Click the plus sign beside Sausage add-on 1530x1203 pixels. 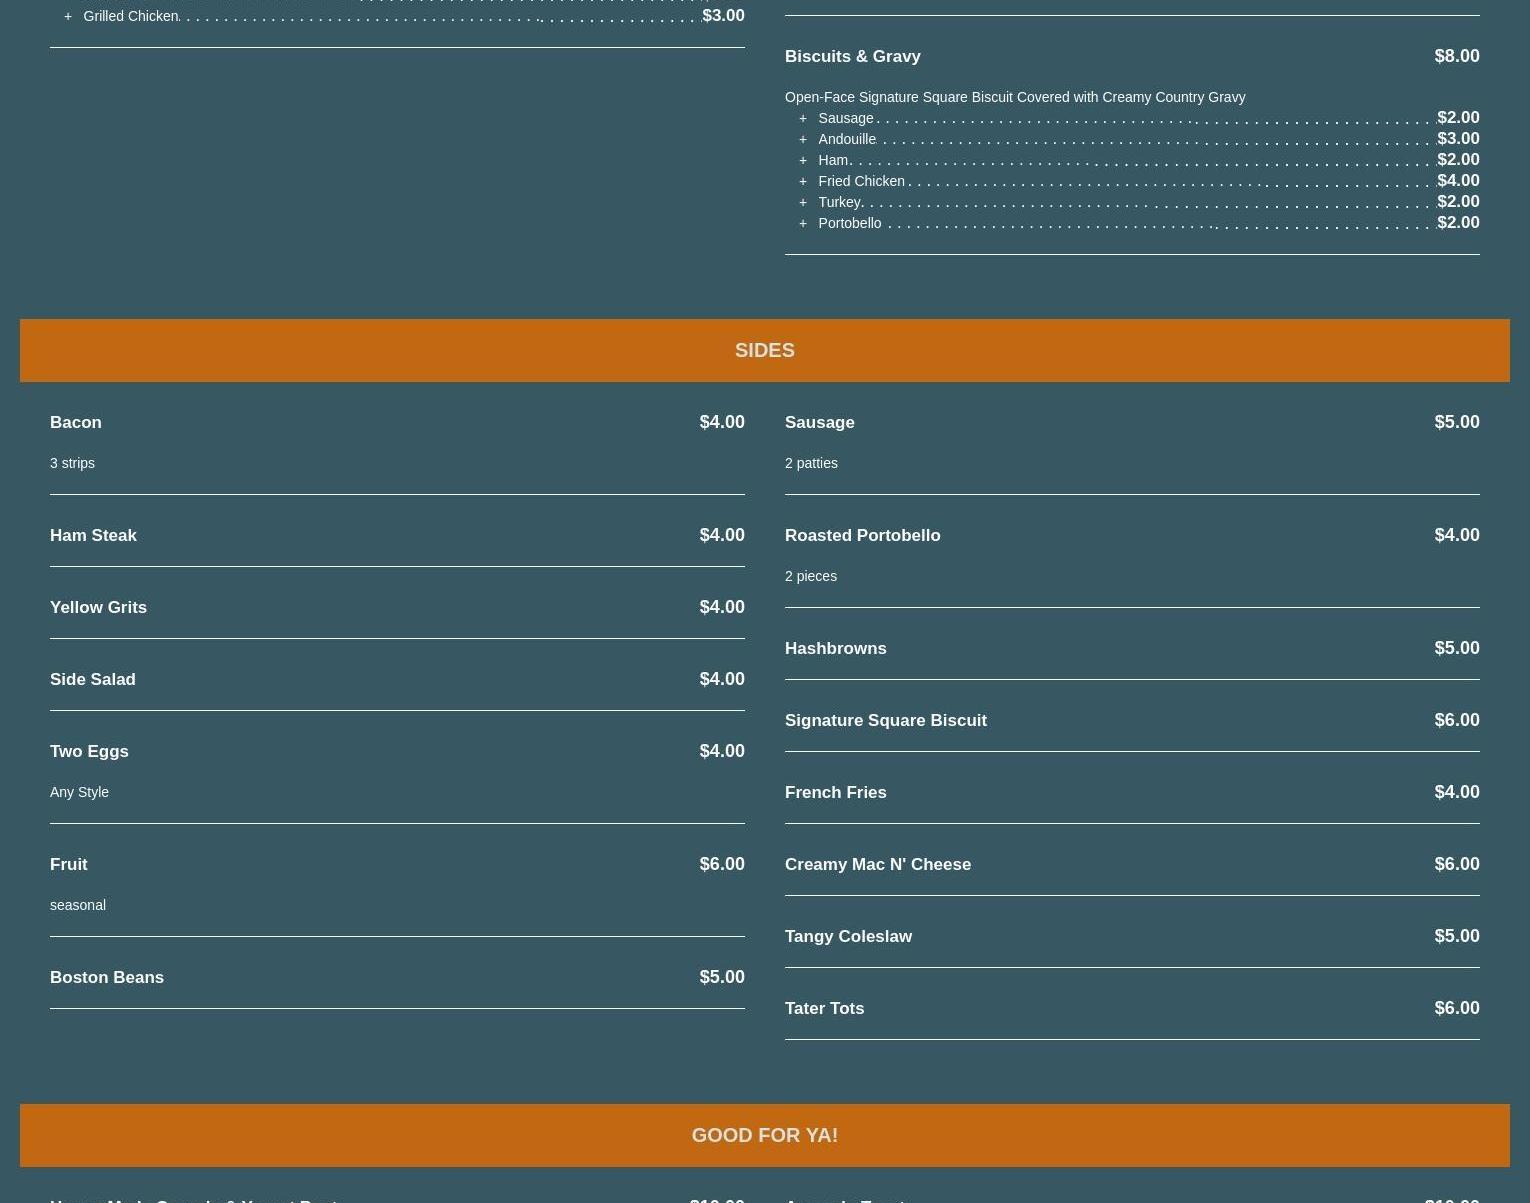[x=802, y=118]
